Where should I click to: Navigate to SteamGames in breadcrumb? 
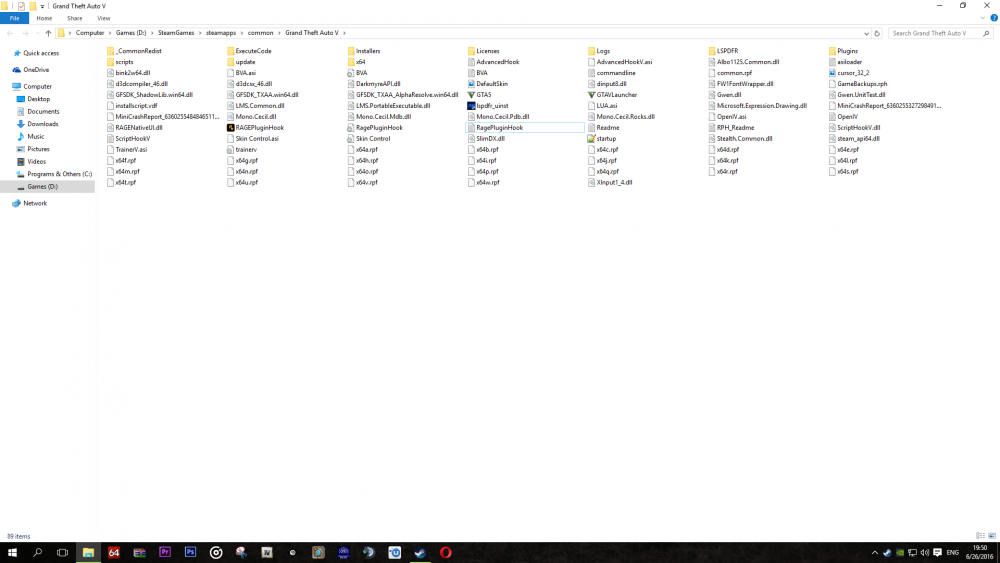[x=176, y=33]
